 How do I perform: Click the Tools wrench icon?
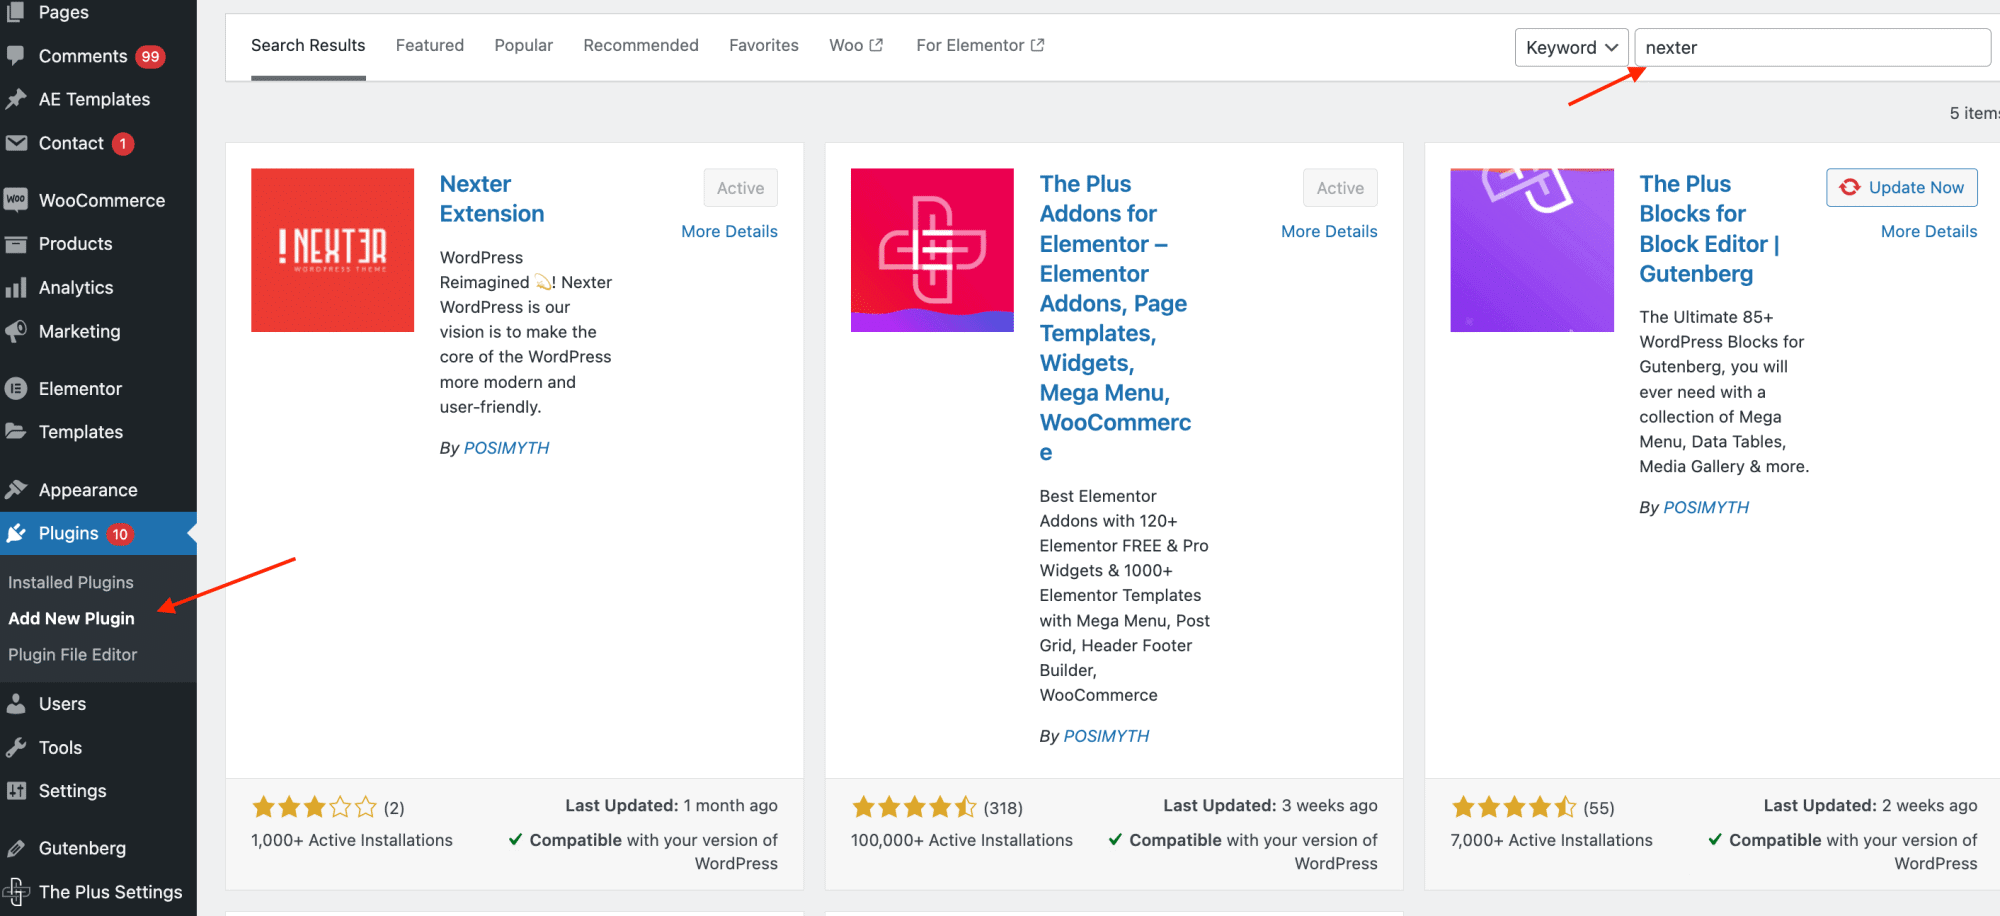(x=16, y=747)
